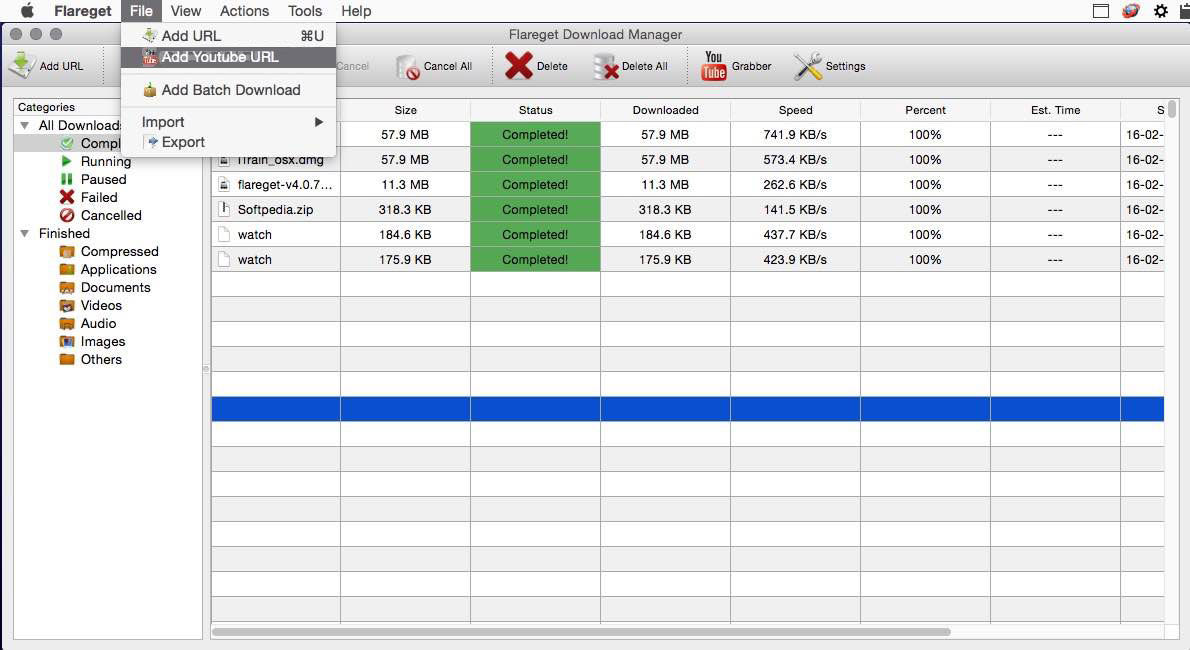
Task: Collapse the All Downloads tree node
Action: click(x=24, y=125)
